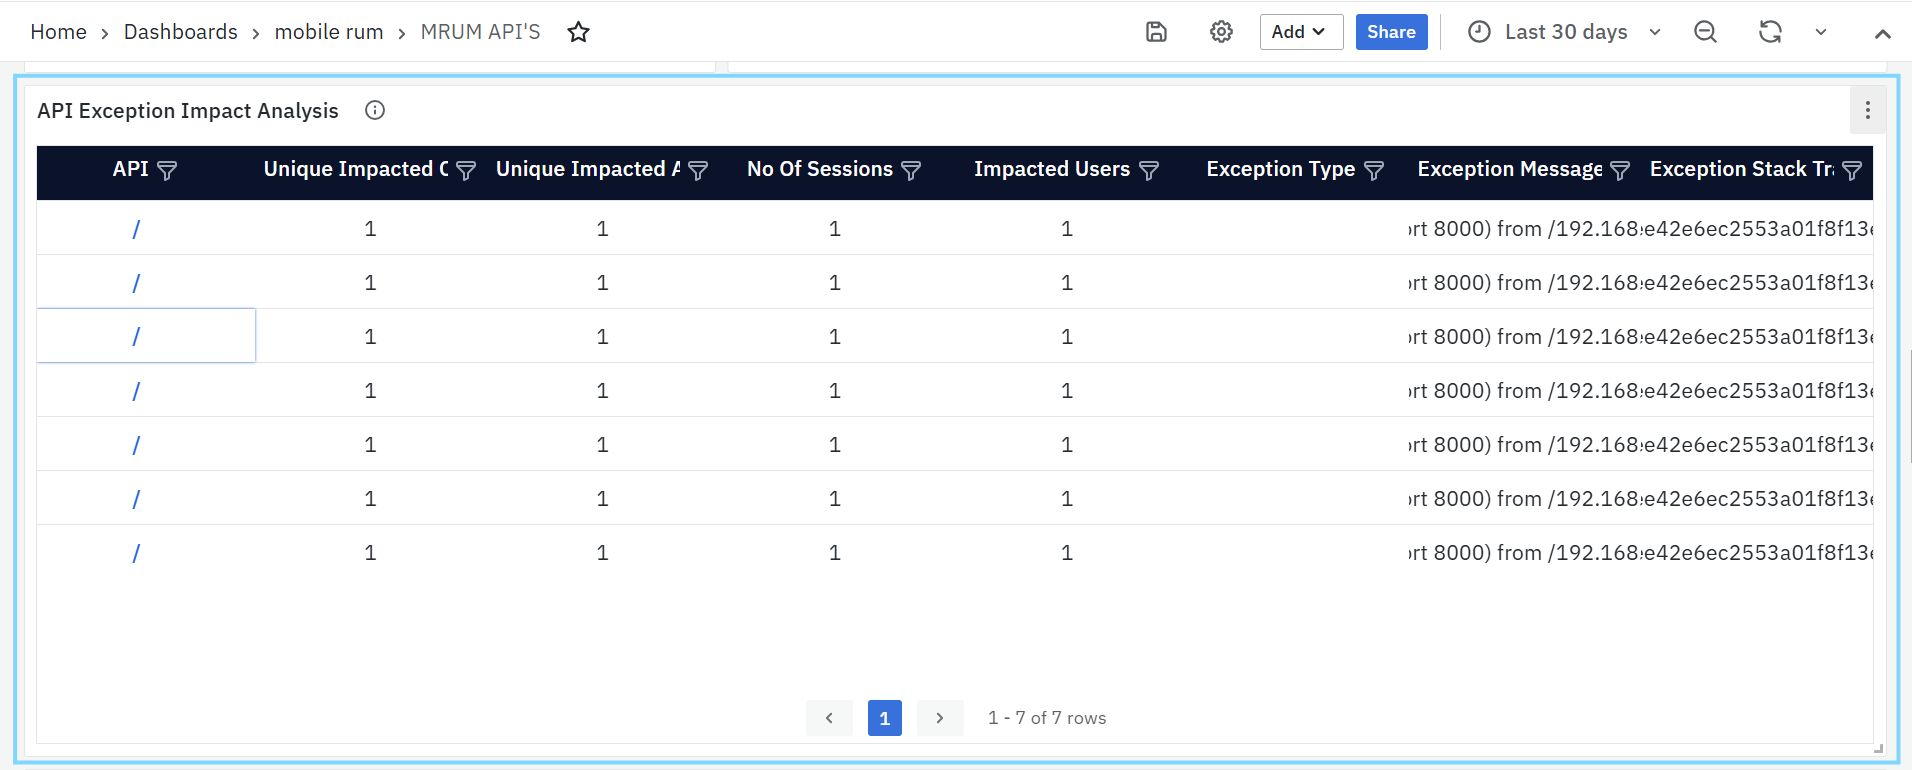Filter the Exception Message column
This screenshot has width=1912, height=770.
pyautogui.click(x=1620, y=171)
